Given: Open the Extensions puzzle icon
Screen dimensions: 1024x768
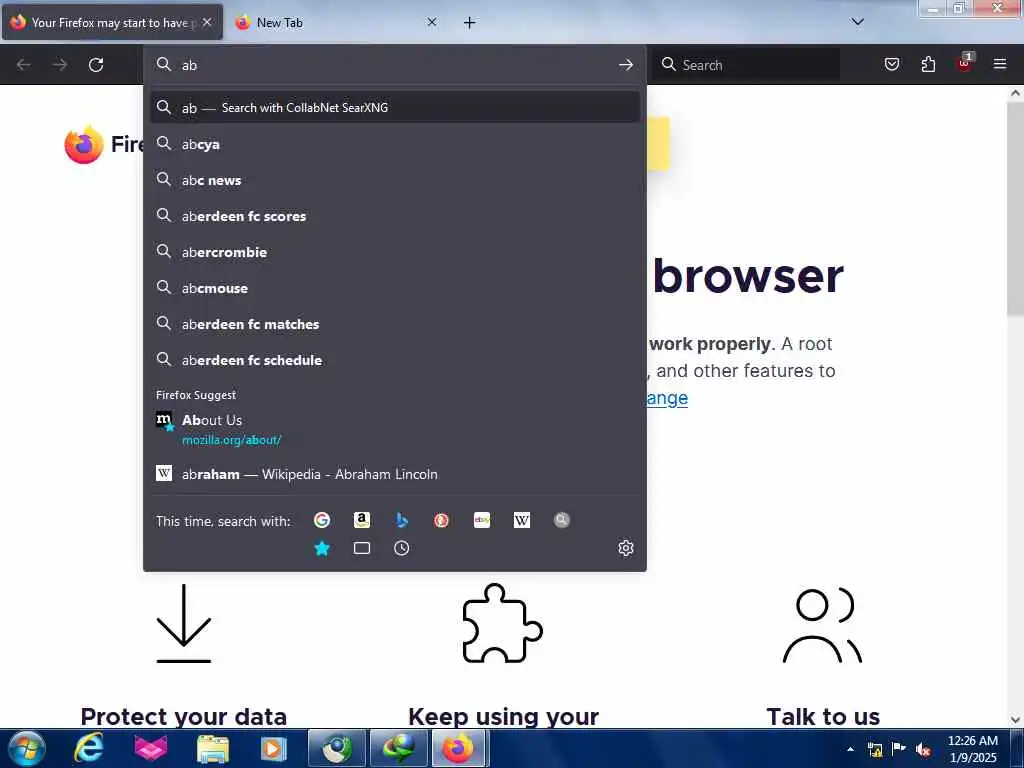Looking at the screenshot, I should click(928, 65).
